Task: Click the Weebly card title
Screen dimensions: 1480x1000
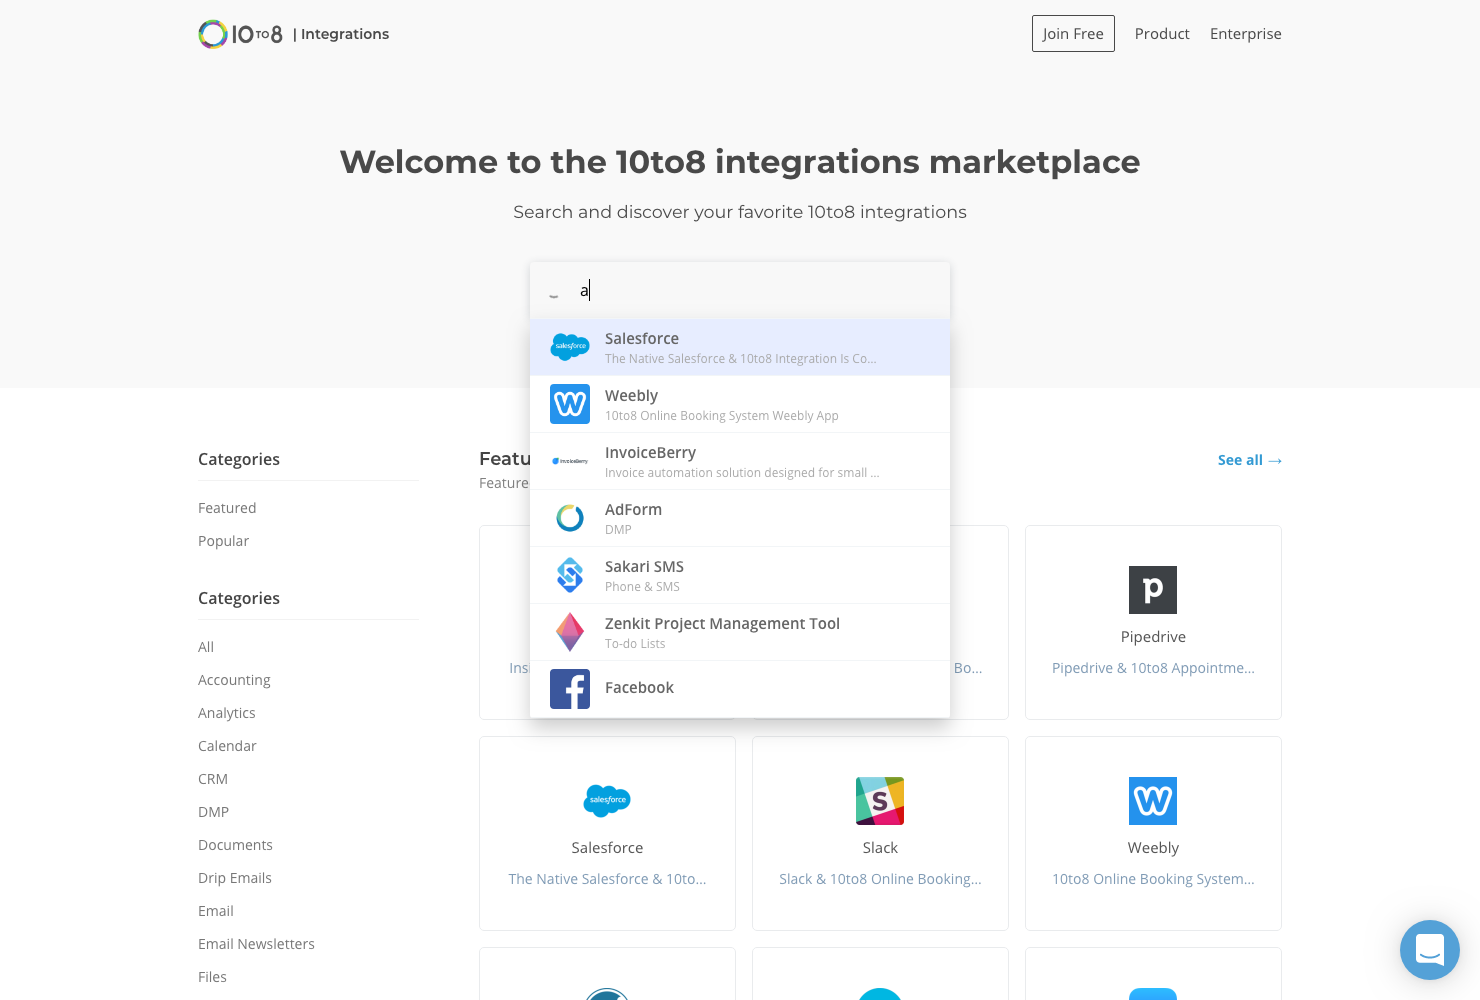Action: 1153,848
